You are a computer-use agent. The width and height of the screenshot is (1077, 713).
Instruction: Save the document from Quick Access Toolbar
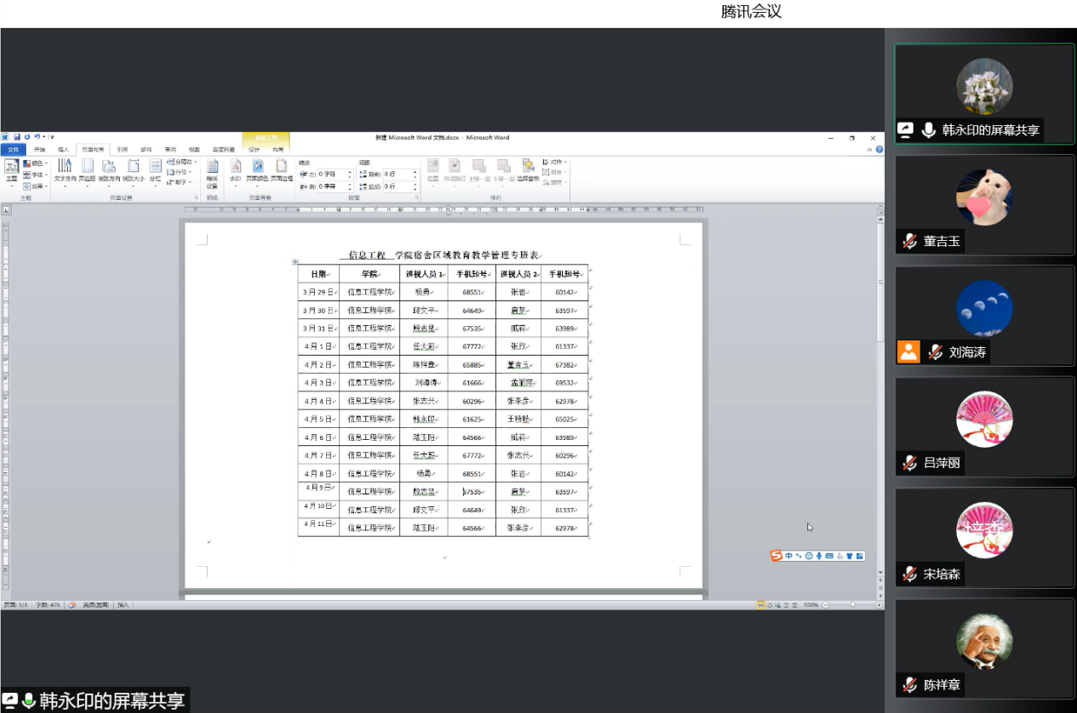coord(17,137)
